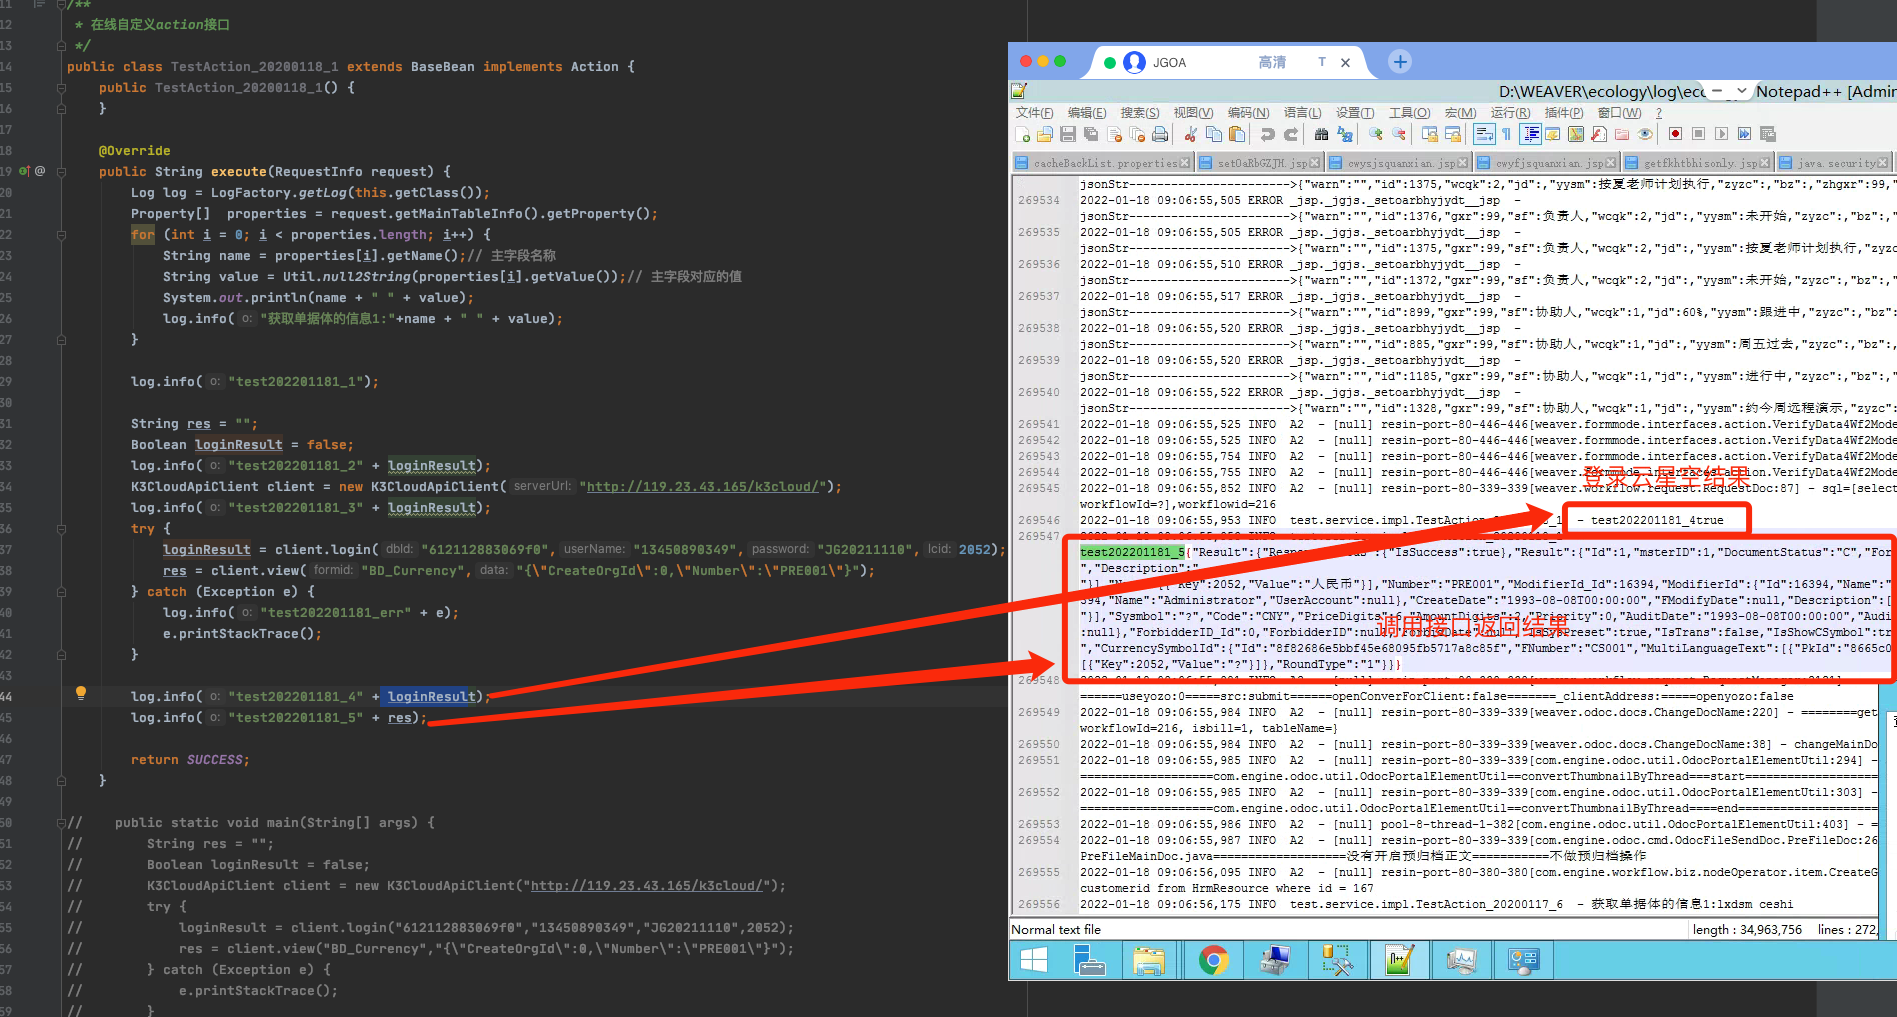1897x1017 pixels.
Task: Switch to setOaRbGZJH.jsp tab
Action: [x=1260, y=162]
